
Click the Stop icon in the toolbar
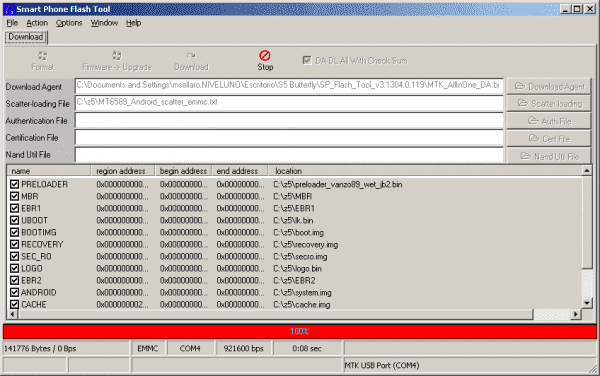265,56
